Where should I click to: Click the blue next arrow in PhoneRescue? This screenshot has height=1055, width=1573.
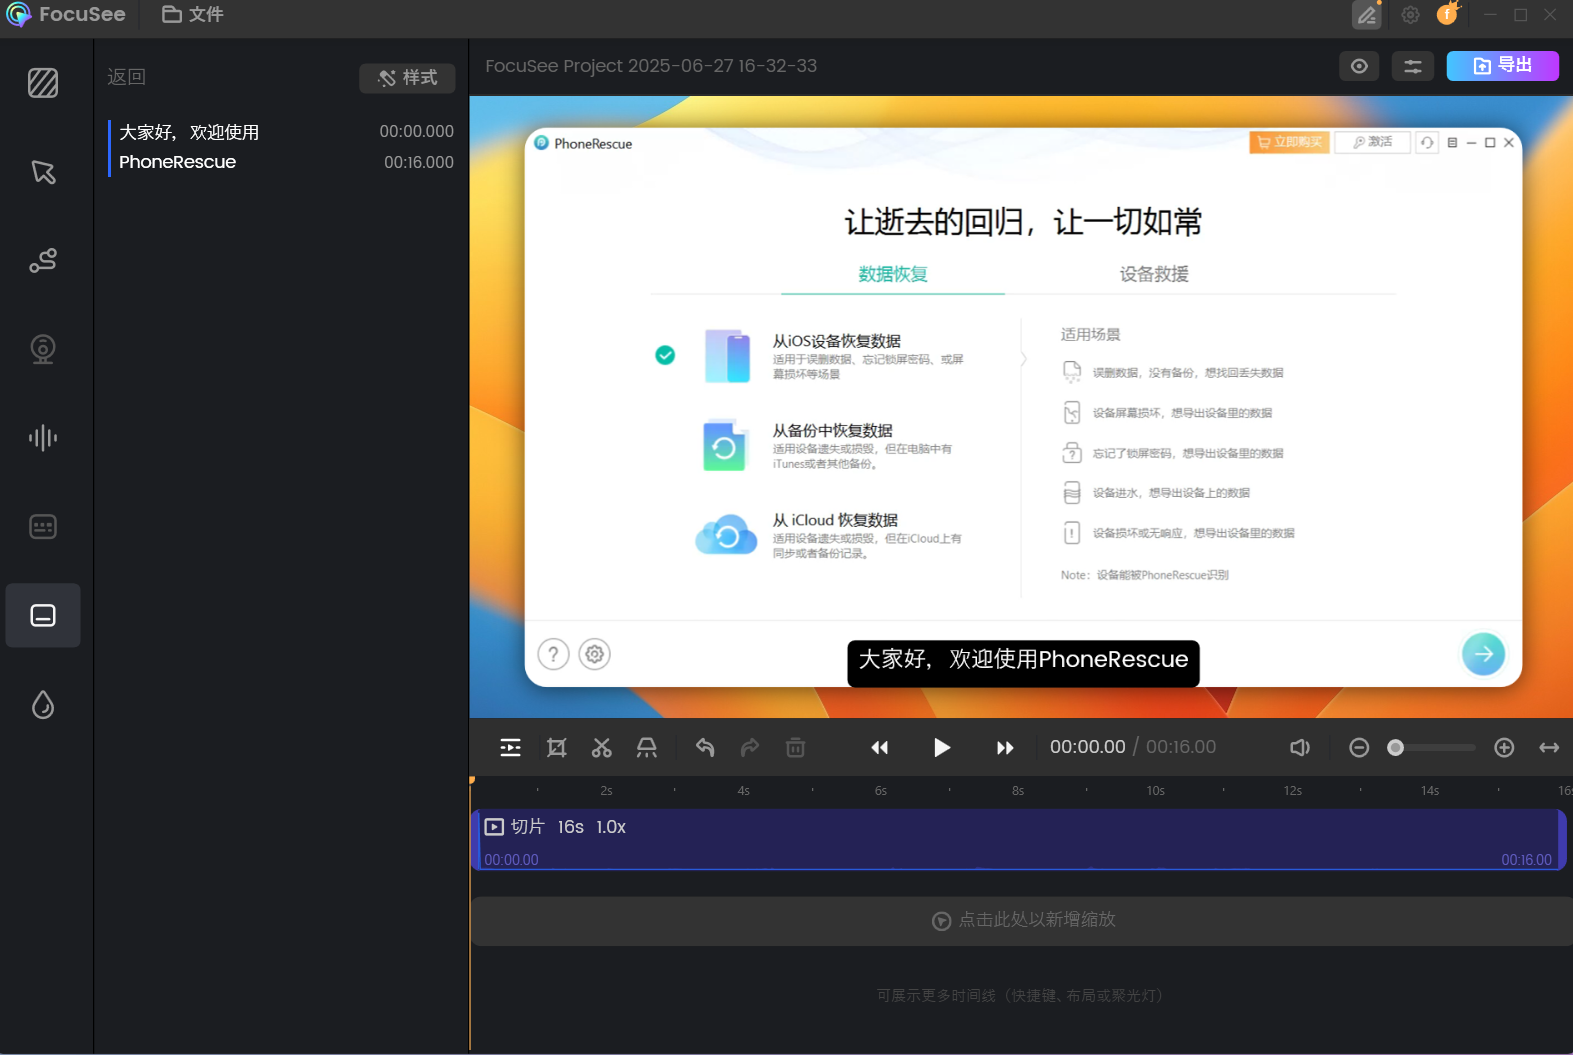(x=1483, y=654)
